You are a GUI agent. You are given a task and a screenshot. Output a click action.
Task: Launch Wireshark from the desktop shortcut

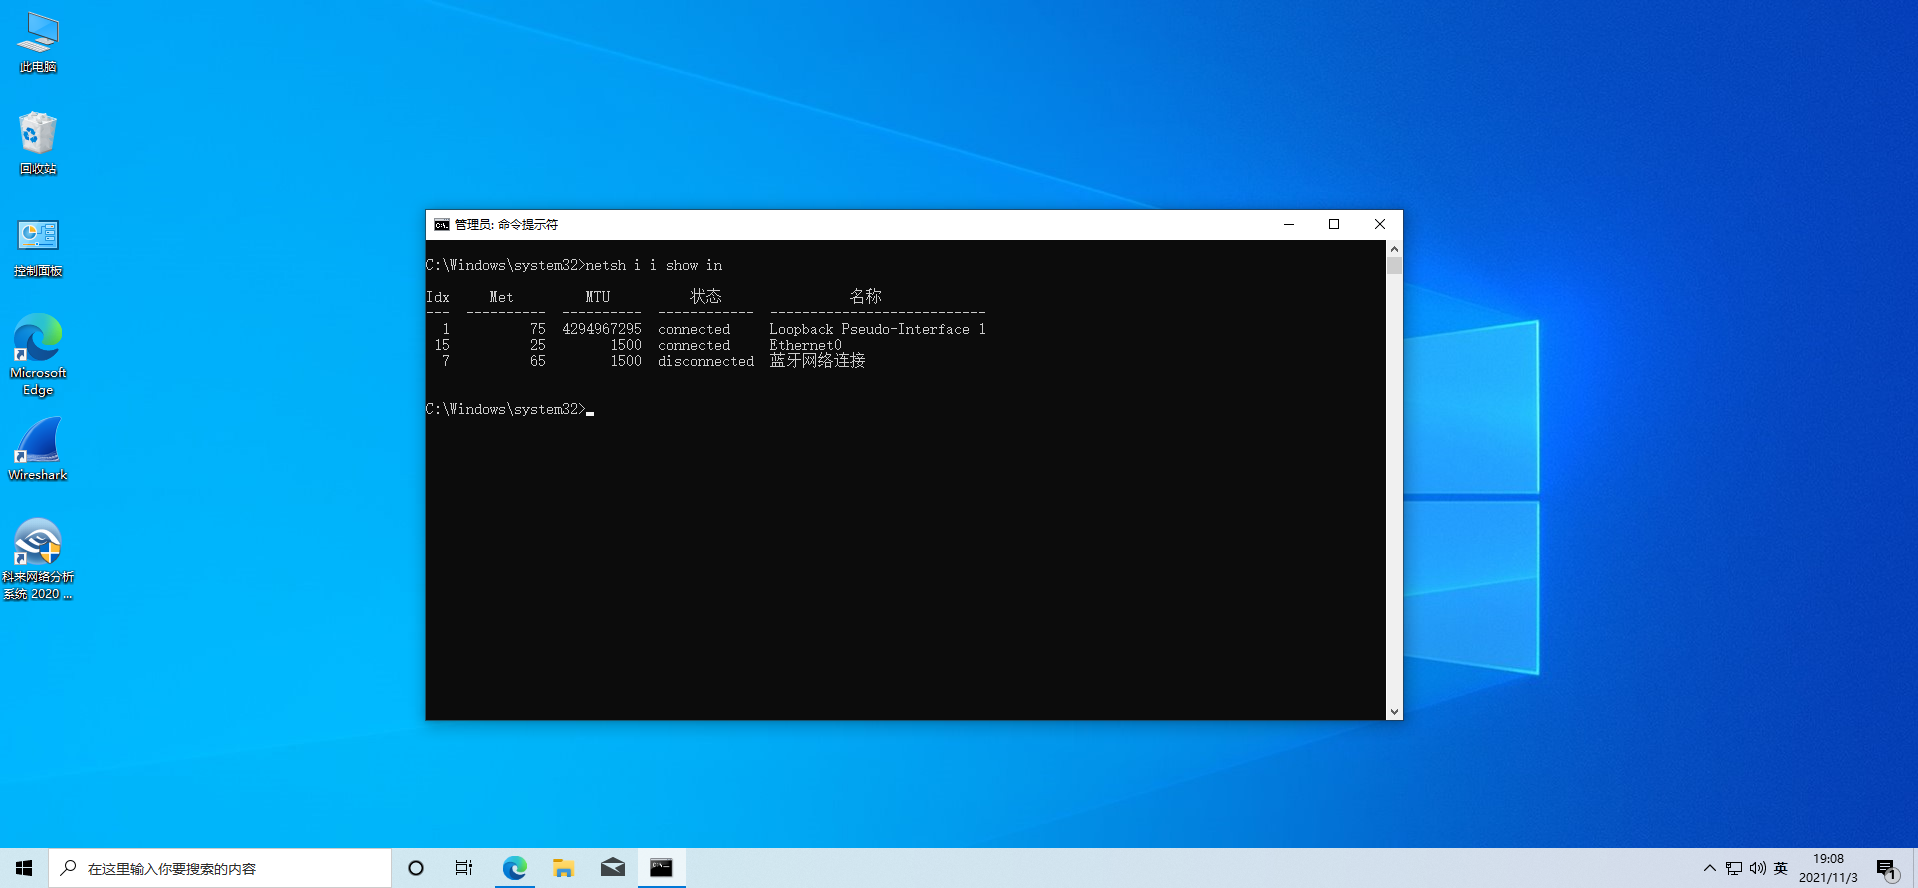(38, 450)
